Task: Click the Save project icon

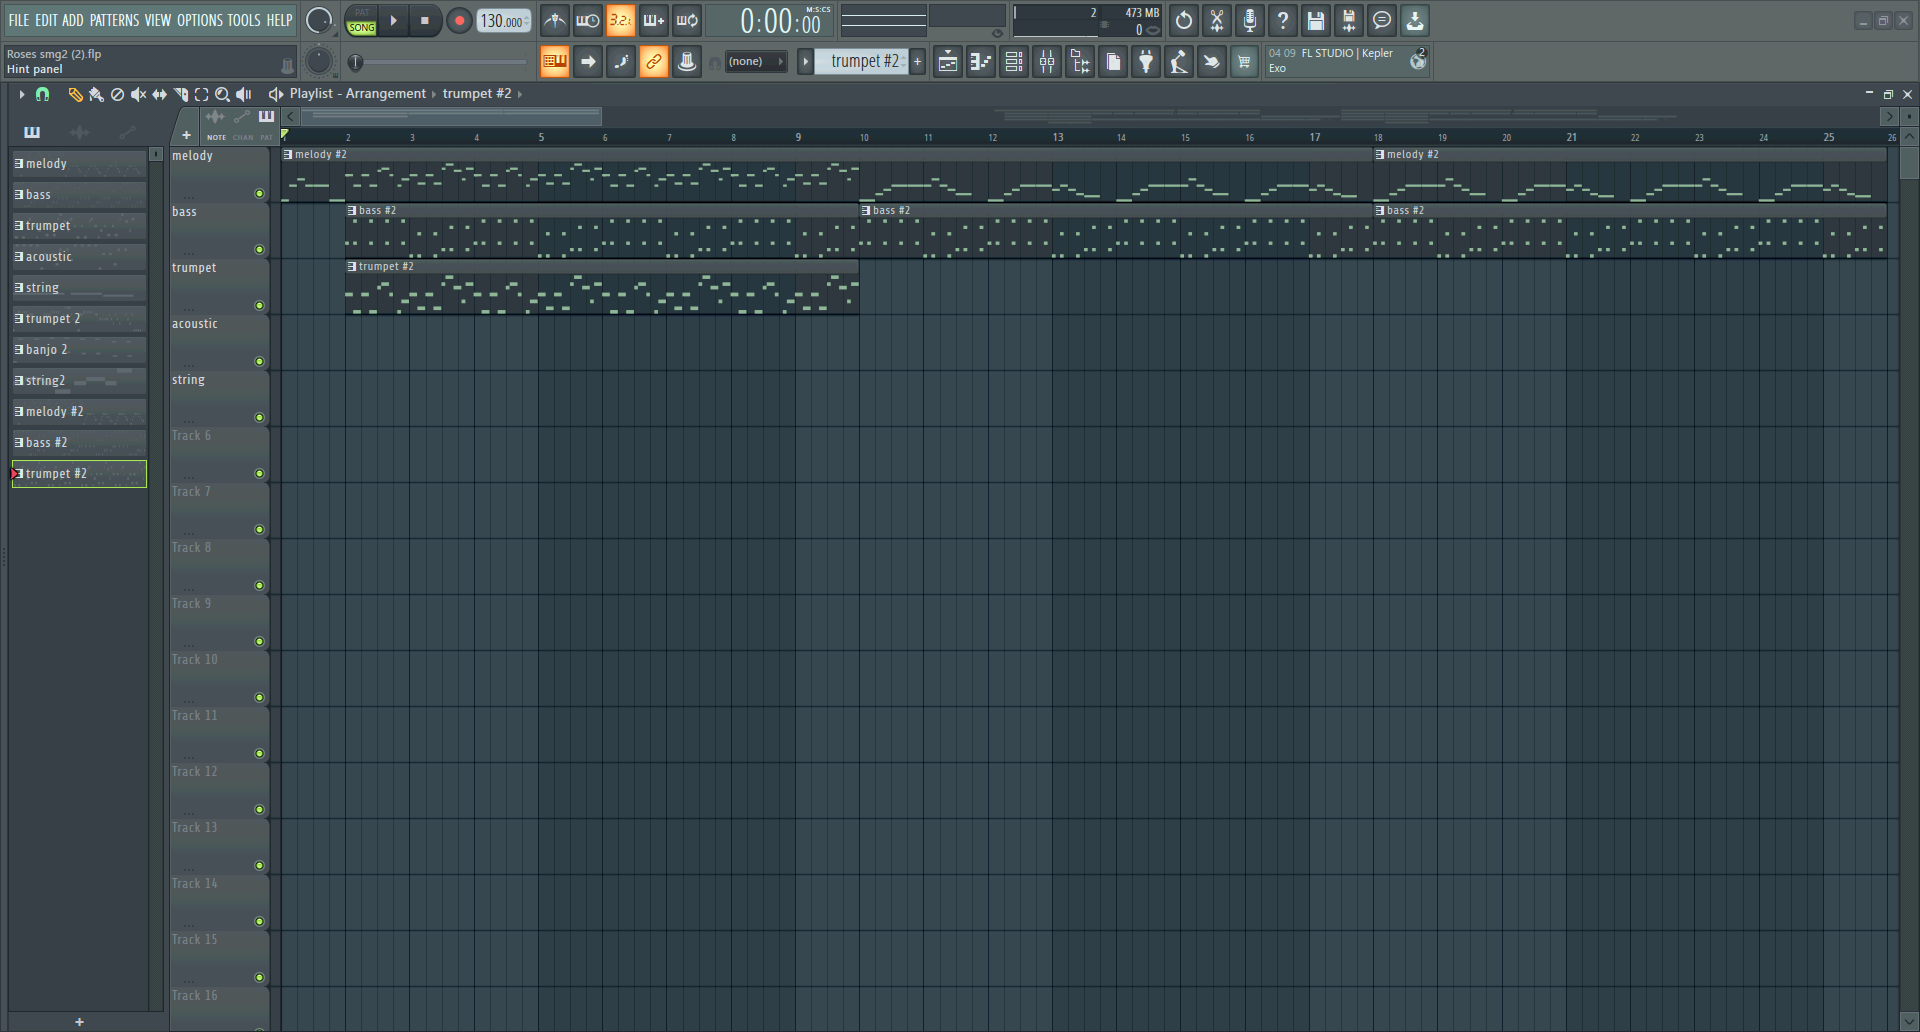Action: click(x=1316, y=21)
